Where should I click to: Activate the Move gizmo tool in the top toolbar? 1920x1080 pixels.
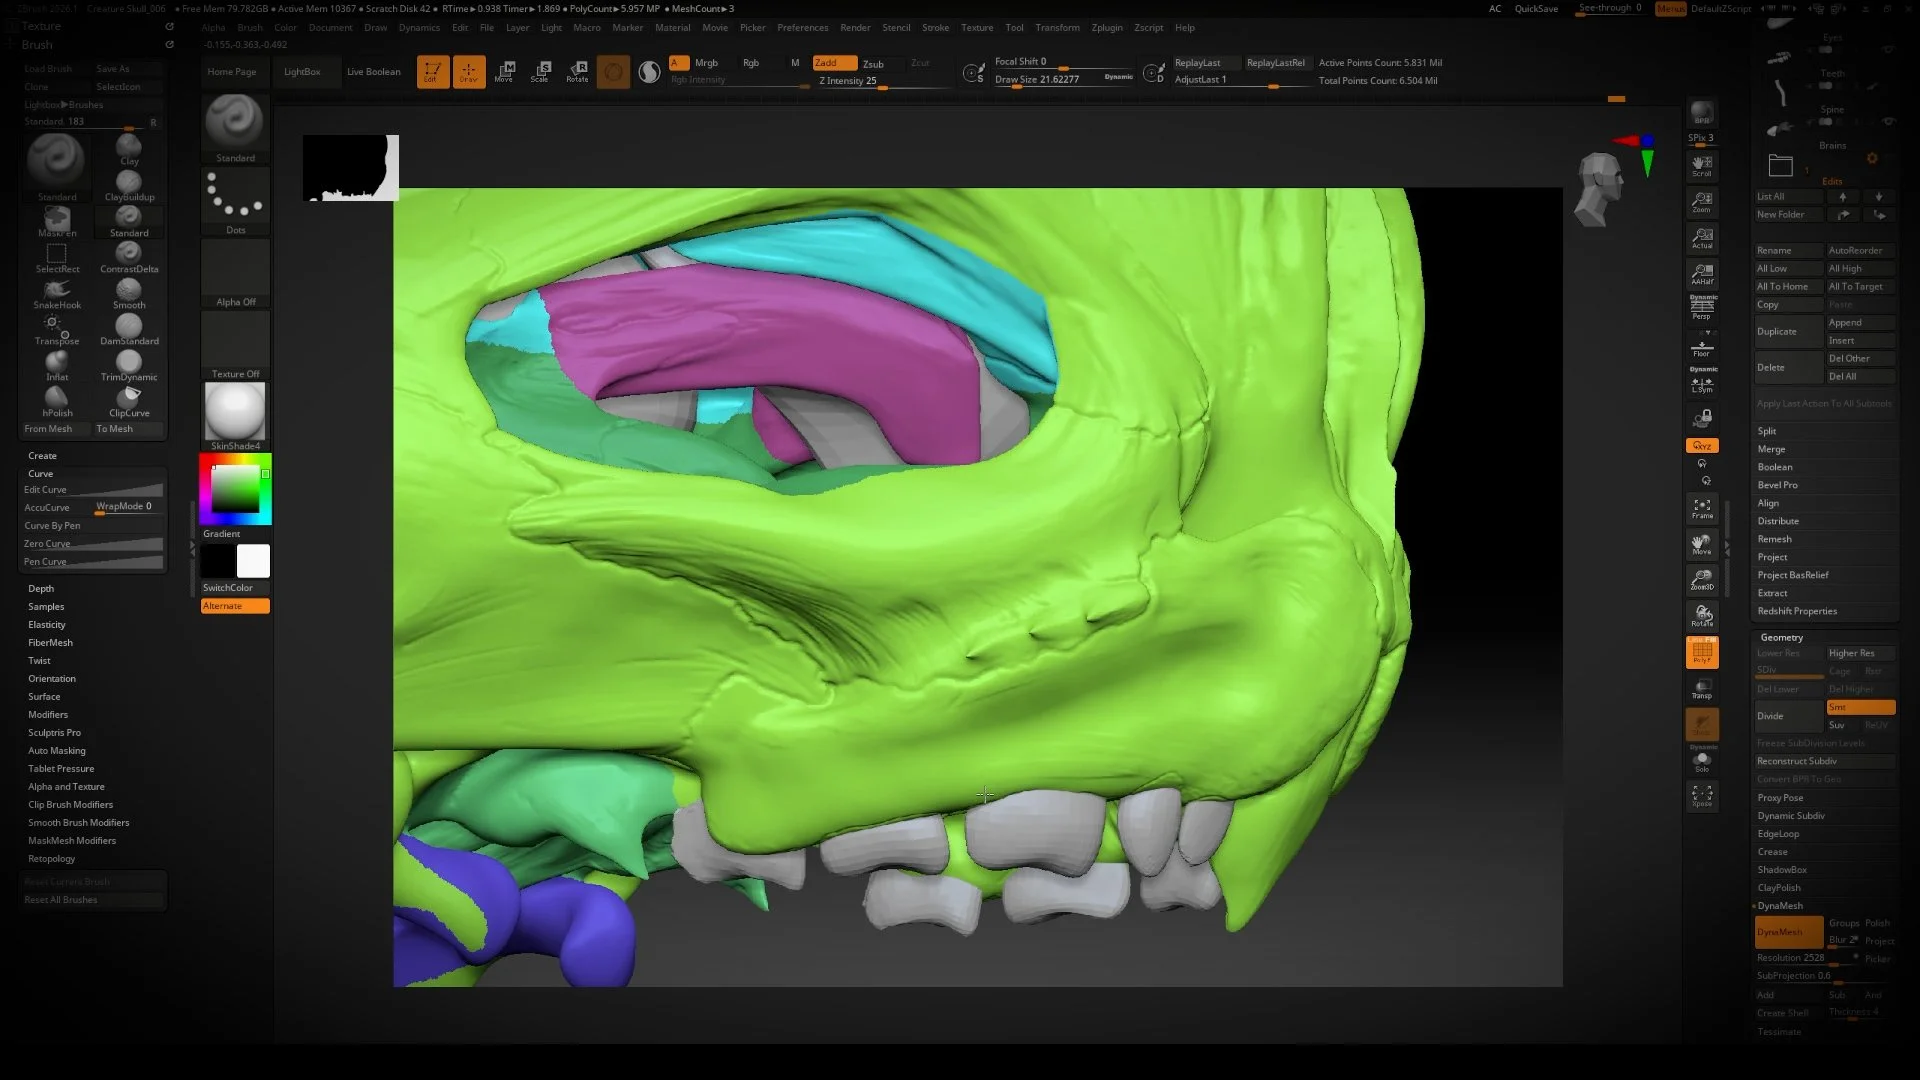[505, 70]
